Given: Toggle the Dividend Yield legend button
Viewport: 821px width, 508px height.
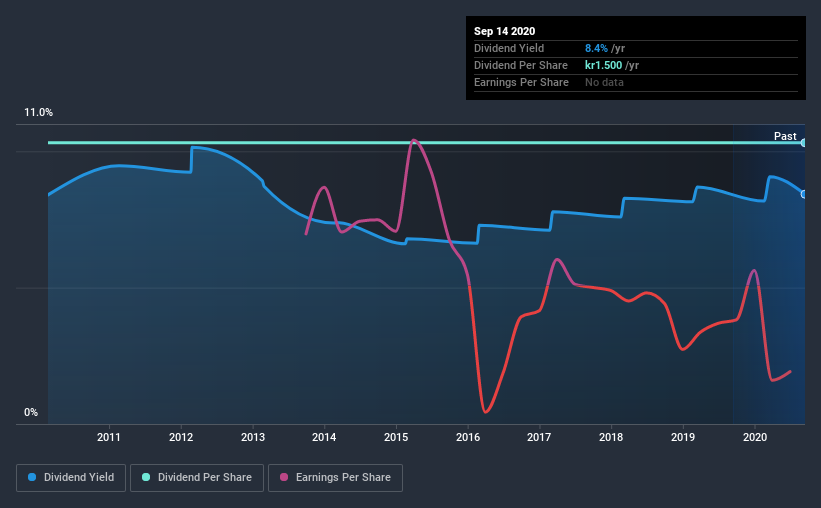Looking at the screenshot, I should coord(71,478).
